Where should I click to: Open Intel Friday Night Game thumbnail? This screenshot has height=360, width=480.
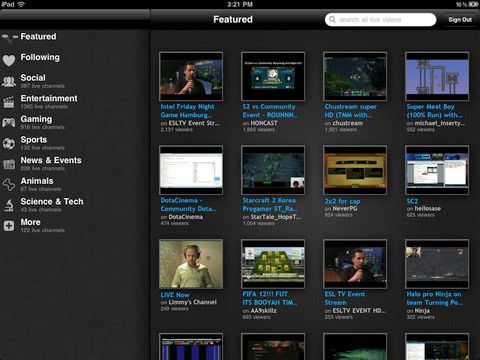pos(191,76)
